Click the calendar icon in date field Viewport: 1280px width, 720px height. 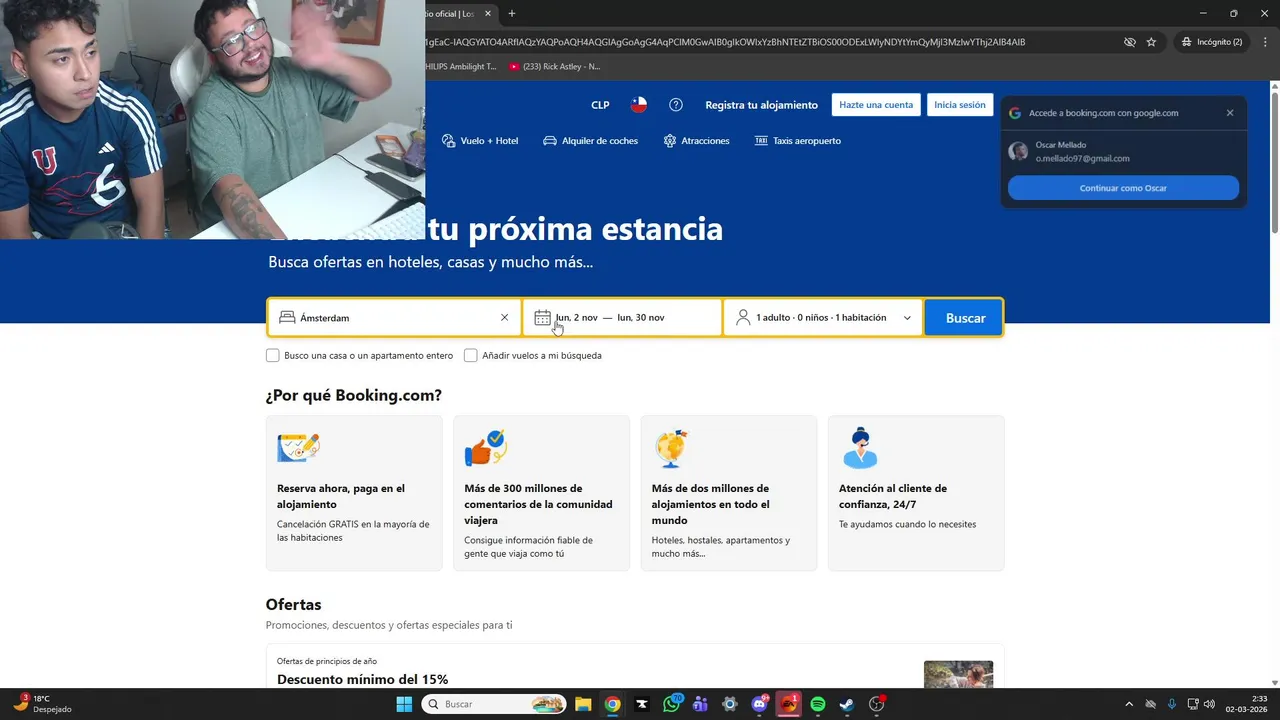542,318
